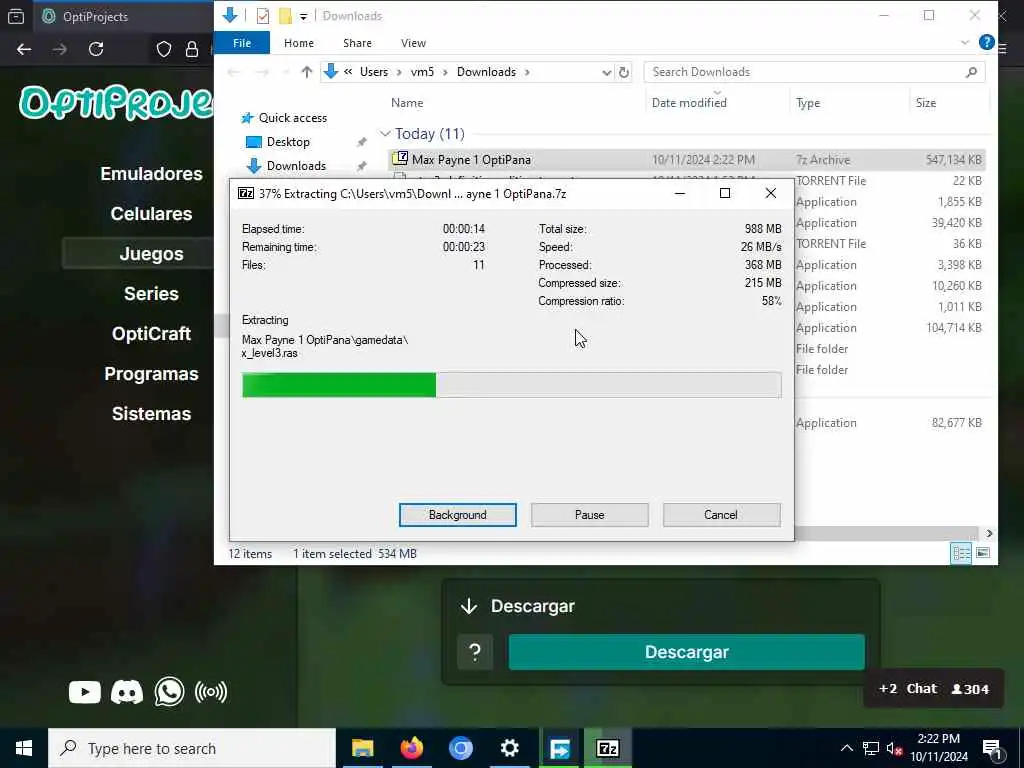Sort files by Date modified column
This screenshot has width=1024, height=768.
pyautogui.click(x=689, y=103)
